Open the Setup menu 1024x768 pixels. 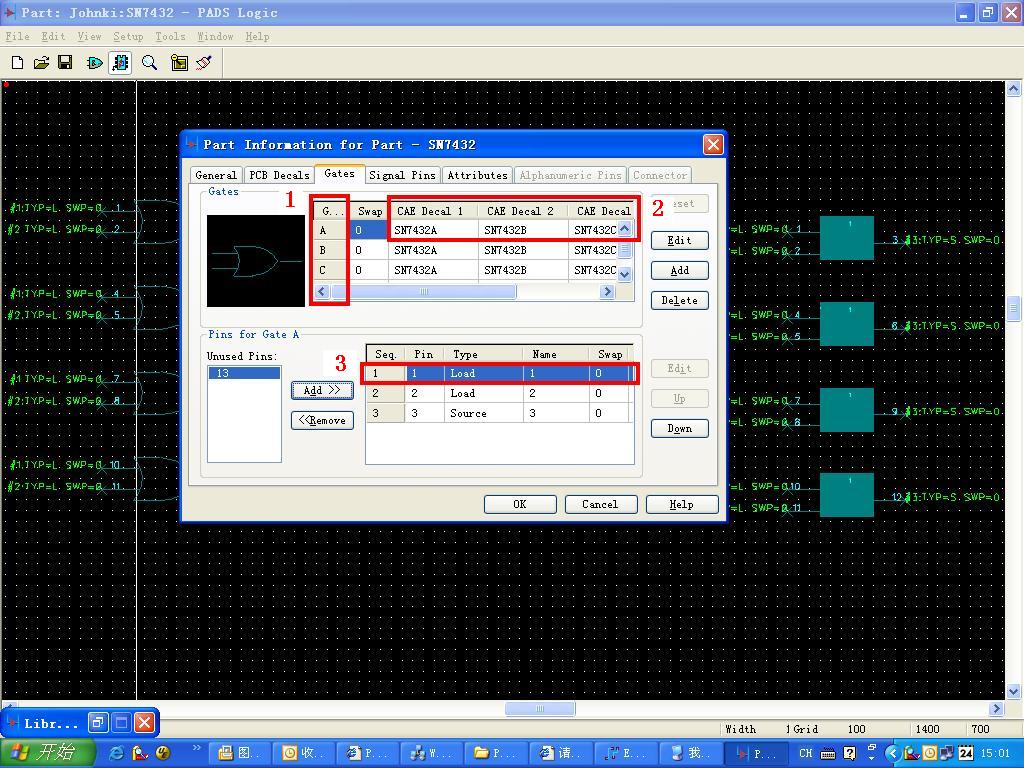(128, 37)
